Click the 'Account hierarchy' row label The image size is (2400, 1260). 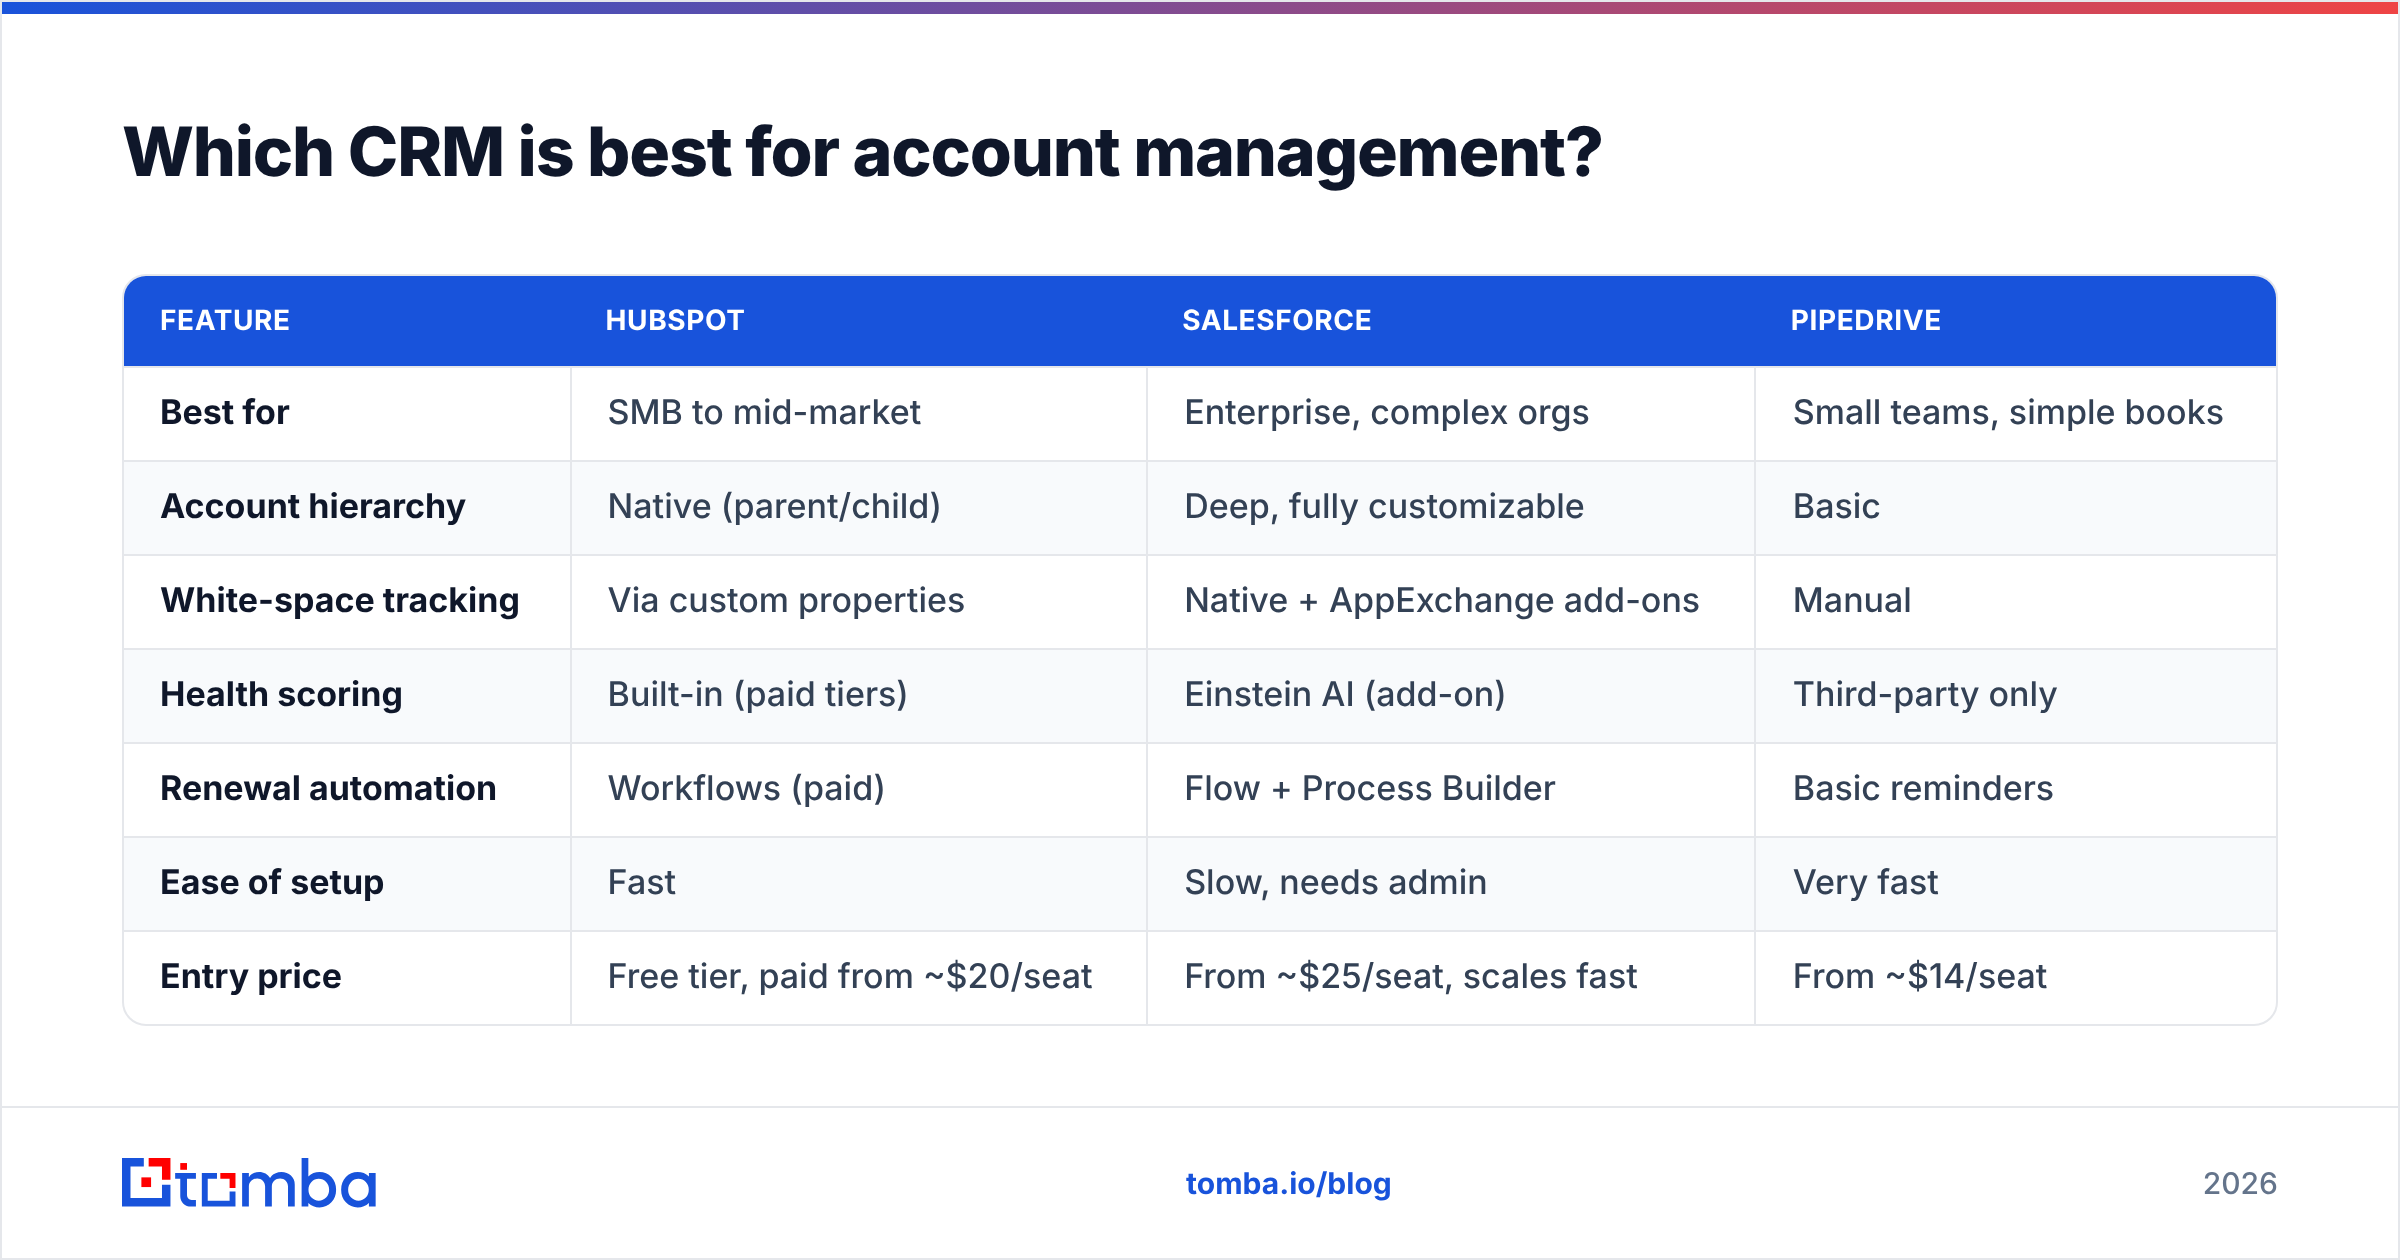(x=313, y=506)
